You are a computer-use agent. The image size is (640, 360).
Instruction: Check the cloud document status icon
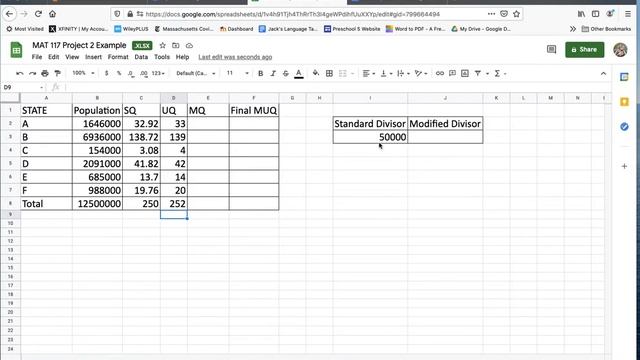click(189, 45)
